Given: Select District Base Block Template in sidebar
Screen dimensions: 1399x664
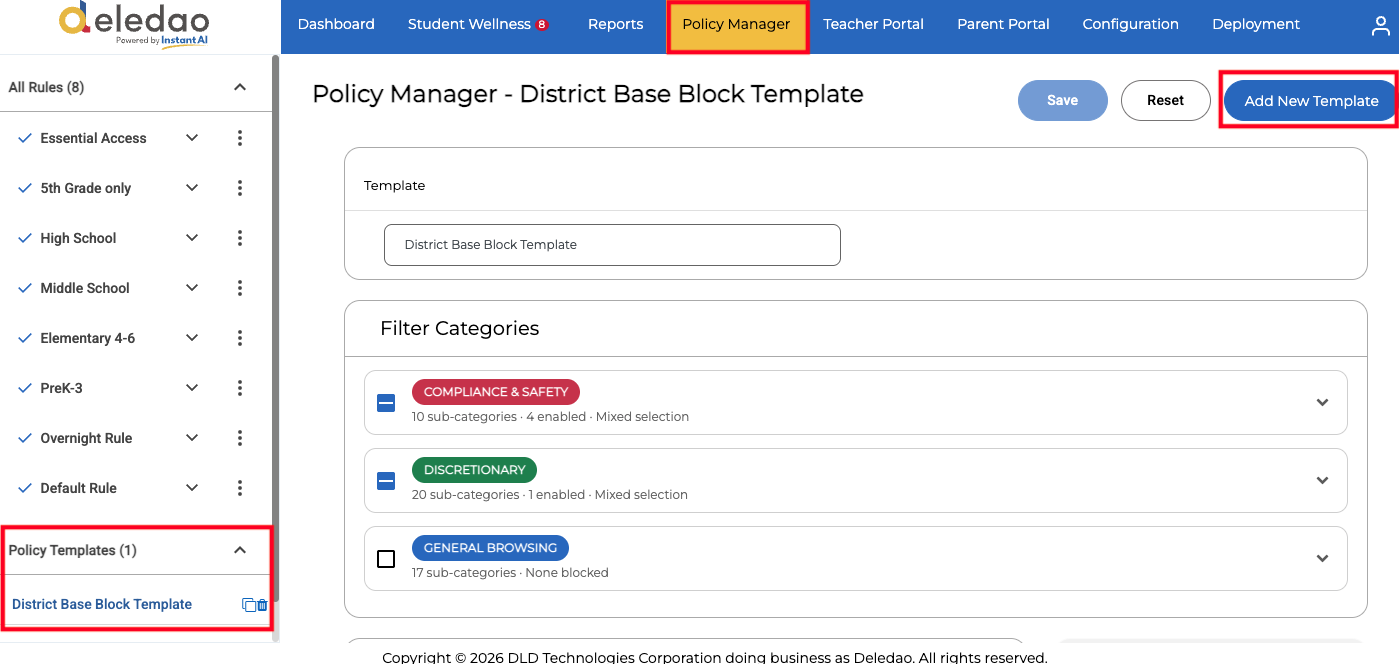Looking at the screenshot, I should pyautogui.click(x=102, y=604).
